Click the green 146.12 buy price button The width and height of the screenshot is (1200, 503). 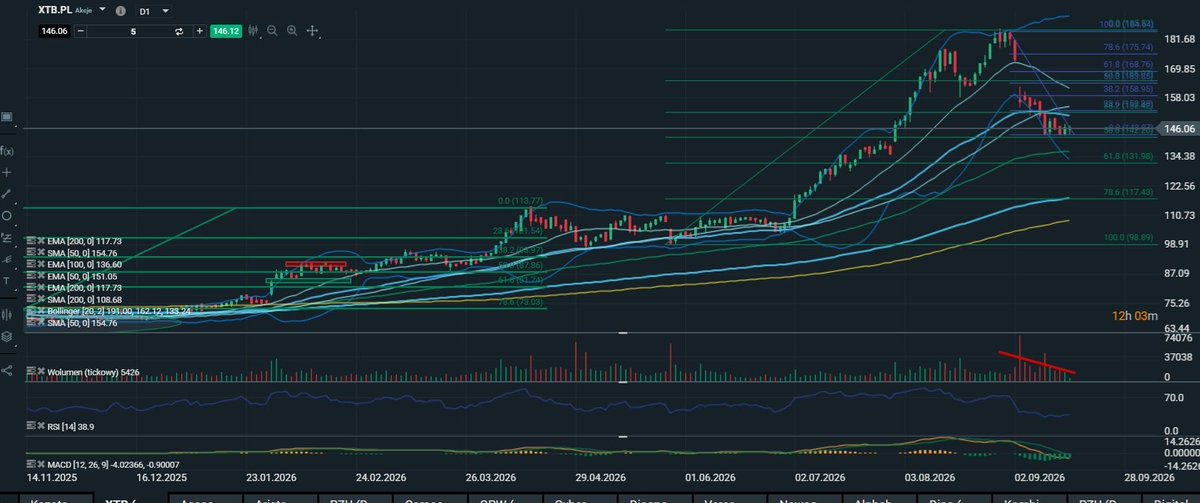coord(227,31)
